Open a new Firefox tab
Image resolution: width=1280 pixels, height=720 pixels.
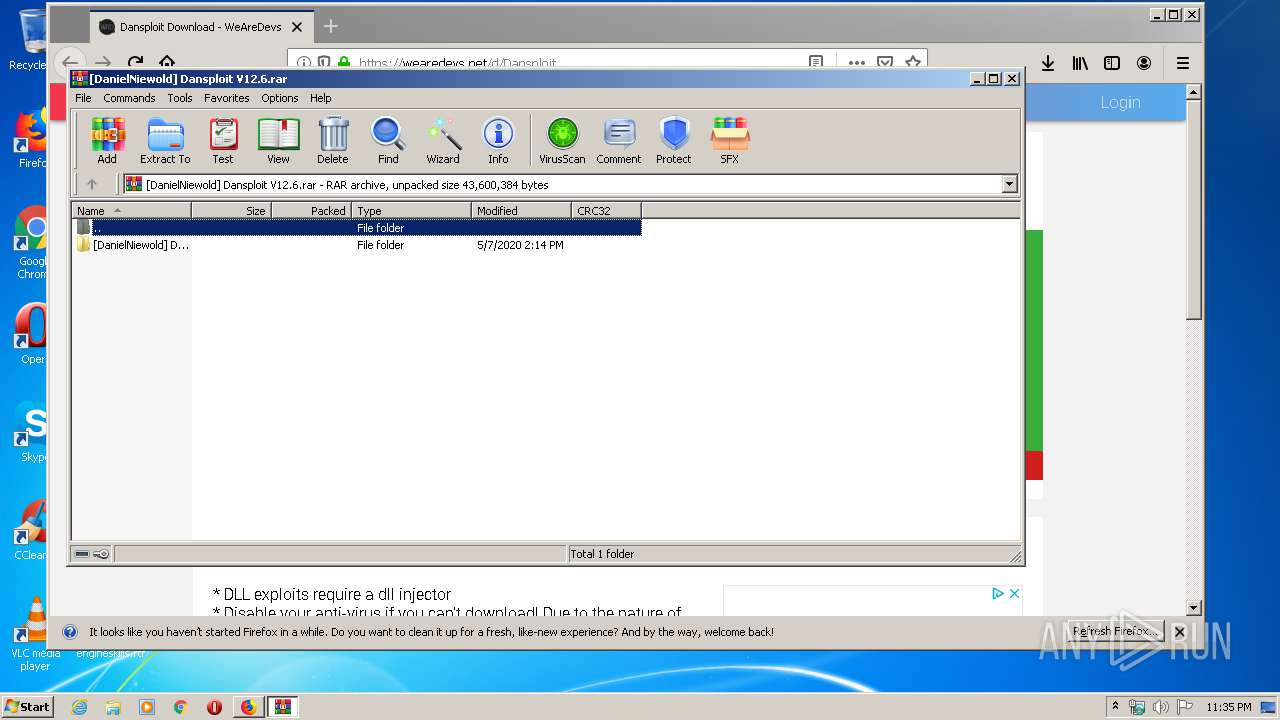(331, 26)
